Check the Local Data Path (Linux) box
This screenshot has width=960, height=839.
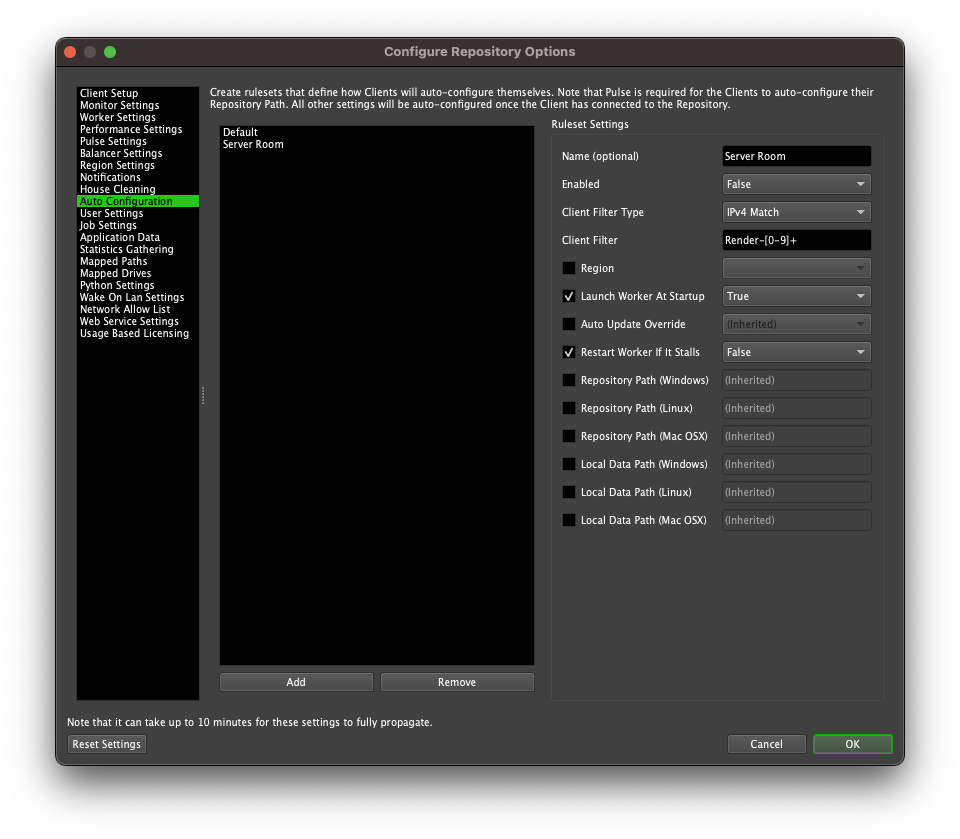(x=569, y=492)
